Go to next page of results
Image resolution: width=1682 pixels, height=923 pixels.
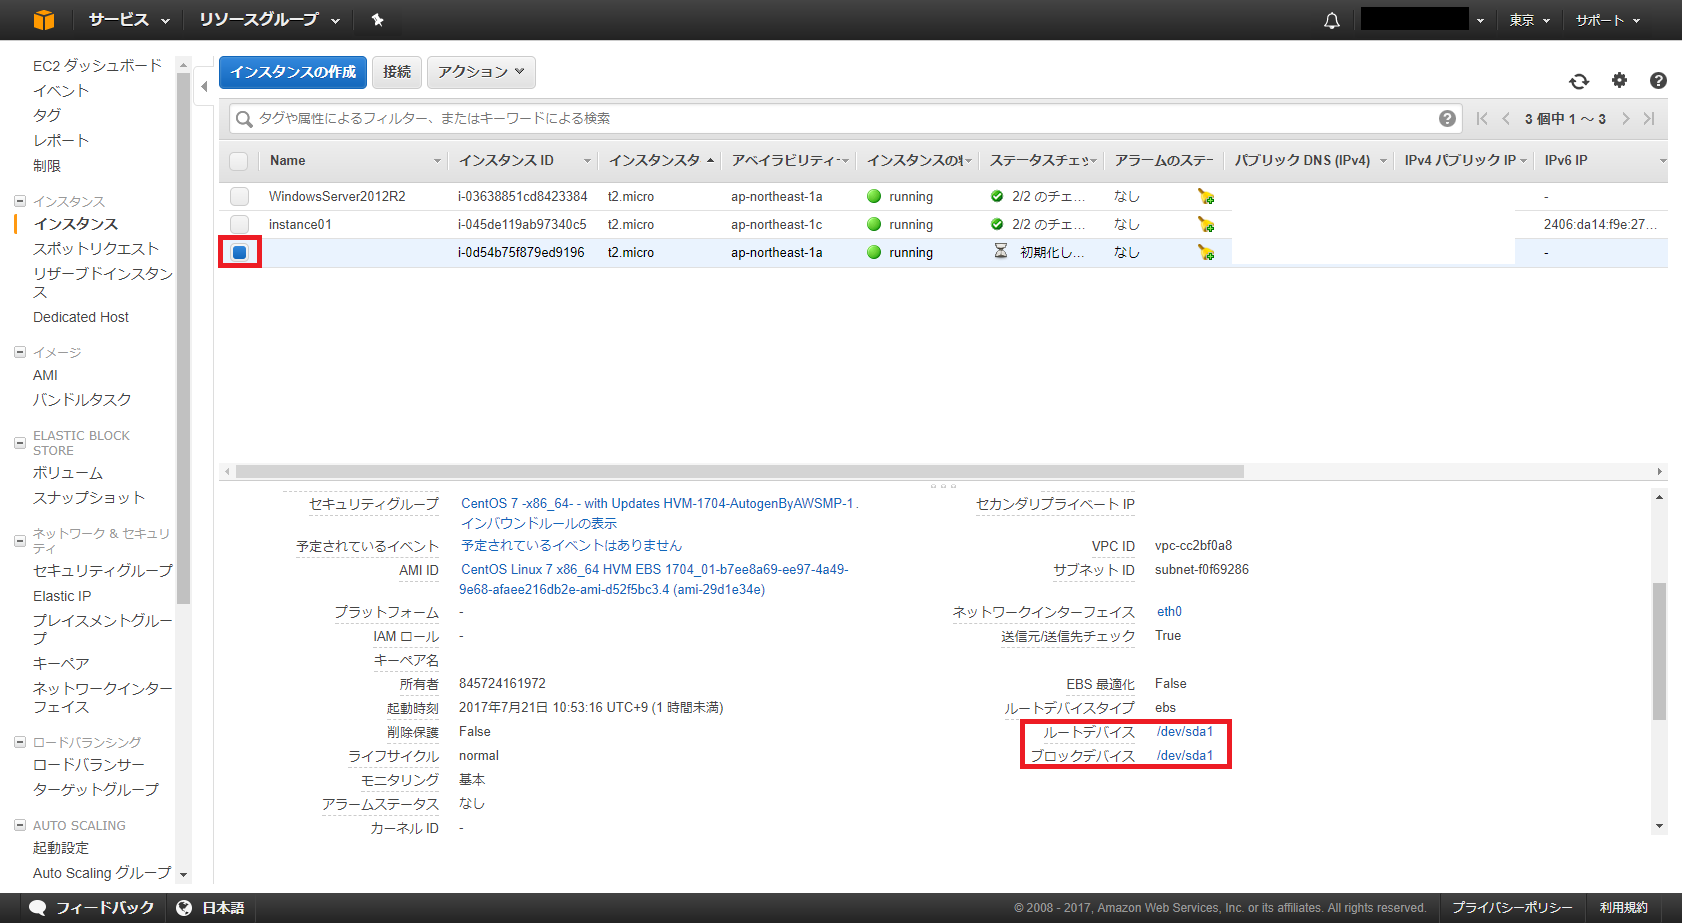[1625, 118]
